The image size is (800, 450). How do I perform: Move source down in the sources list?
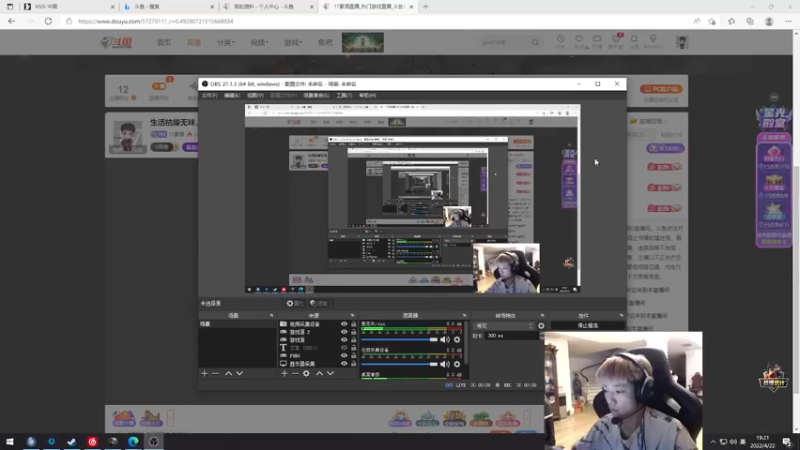(330, 373)
